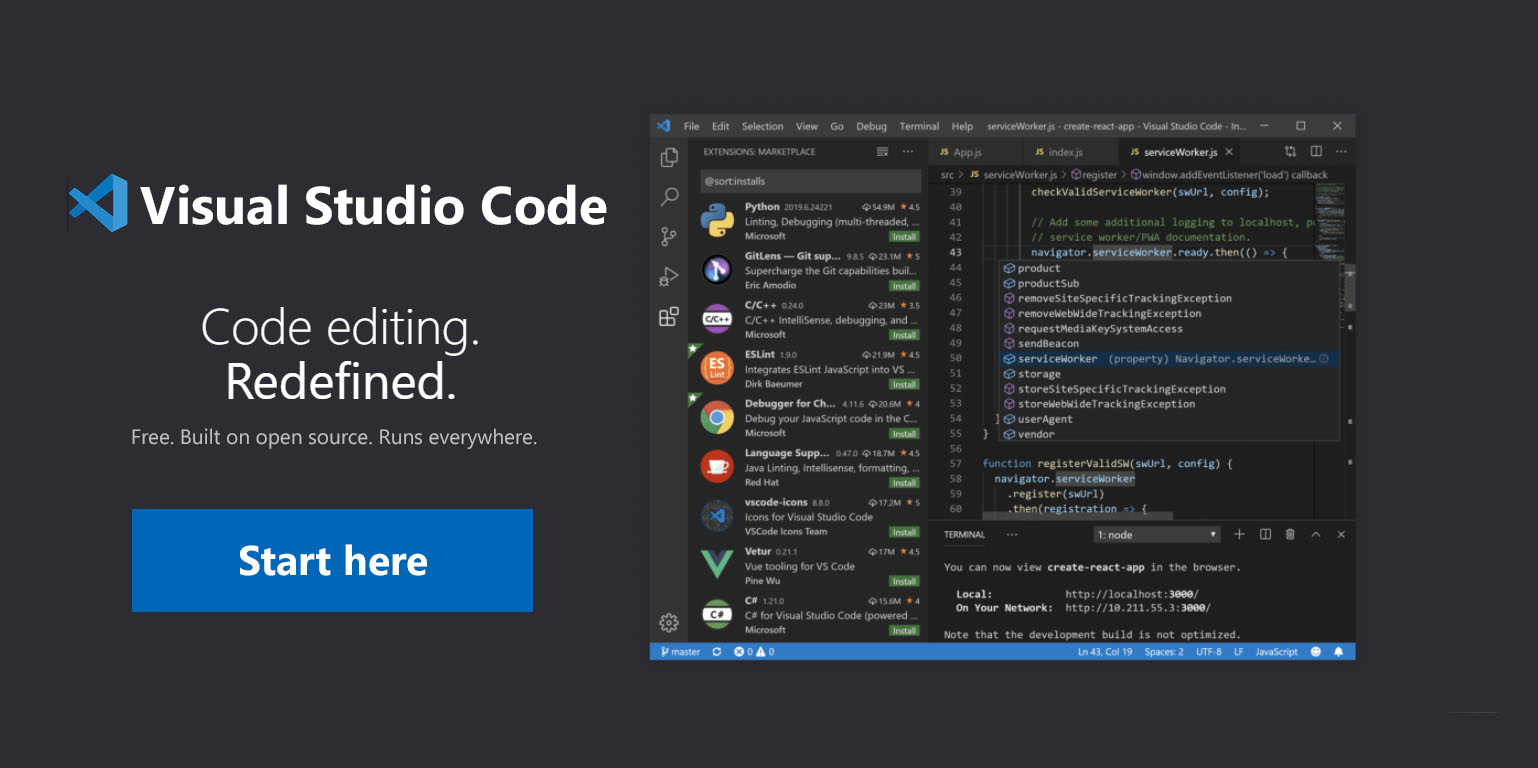Open the 1: node terminal selector dropdown
This screenshot has width=1538, height=768.
1157,533
